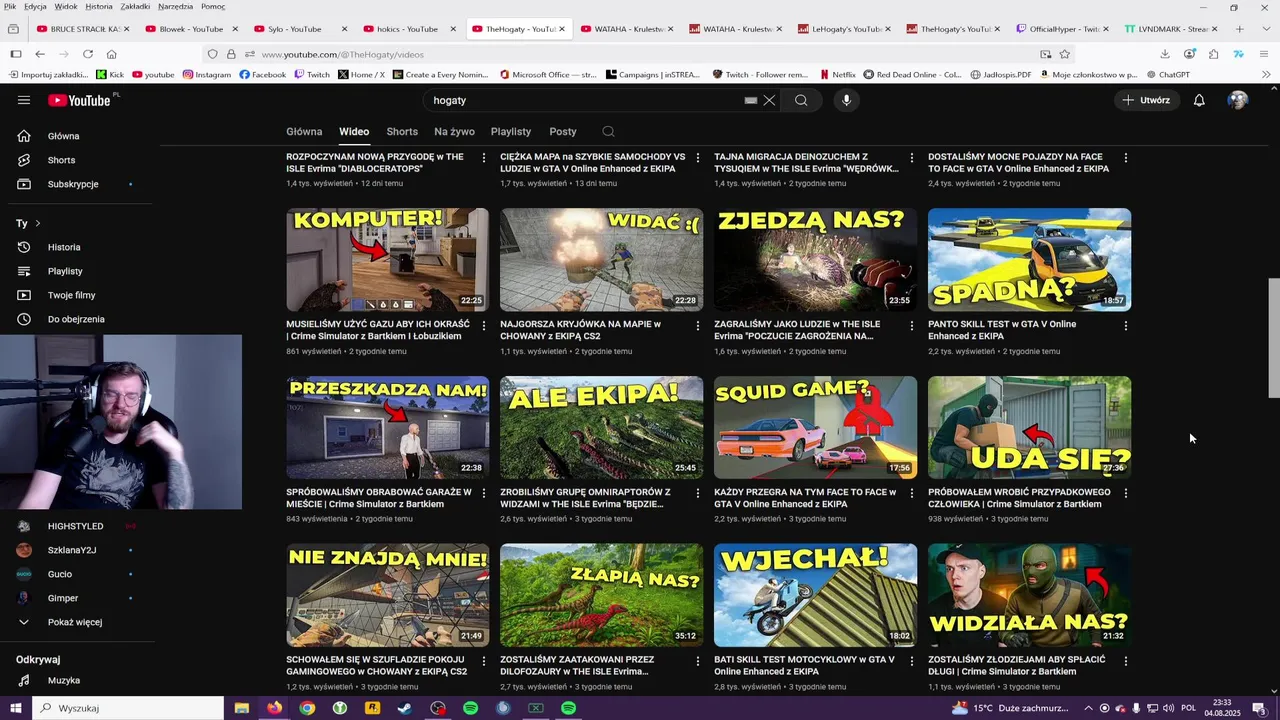The image size is (1280, 720).
Task: Switch to the Na żywo channel tab
Action: click(x=454, y=131)
